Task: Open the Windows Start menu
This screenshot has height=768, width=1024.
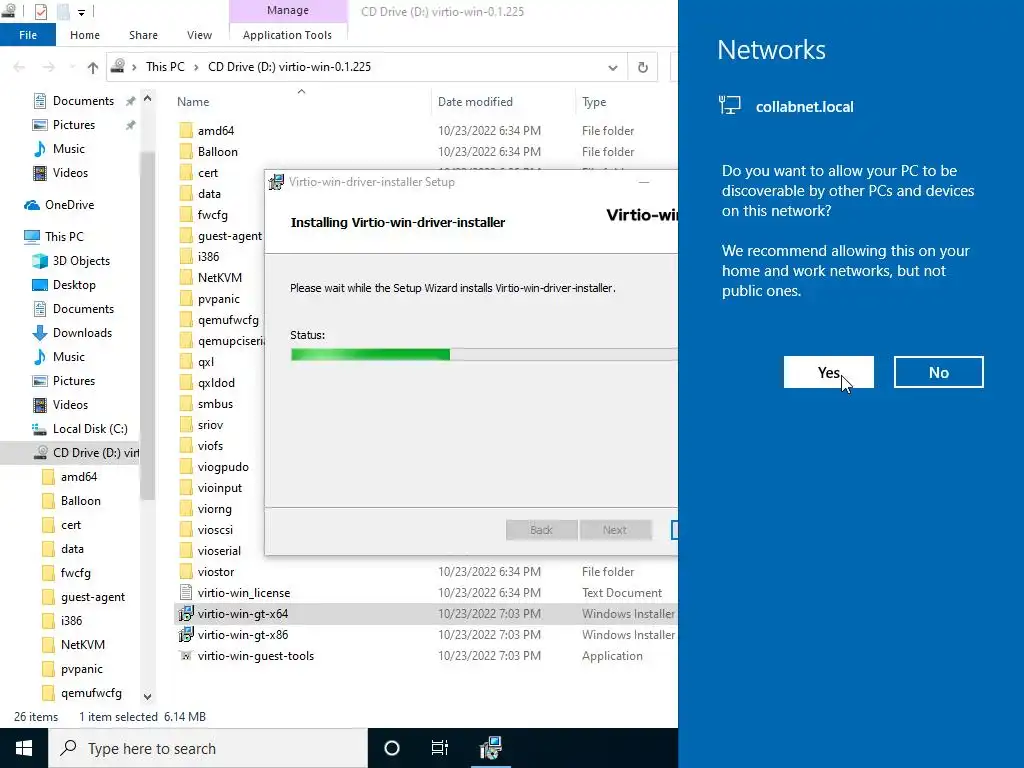Action: pos(24,748)
